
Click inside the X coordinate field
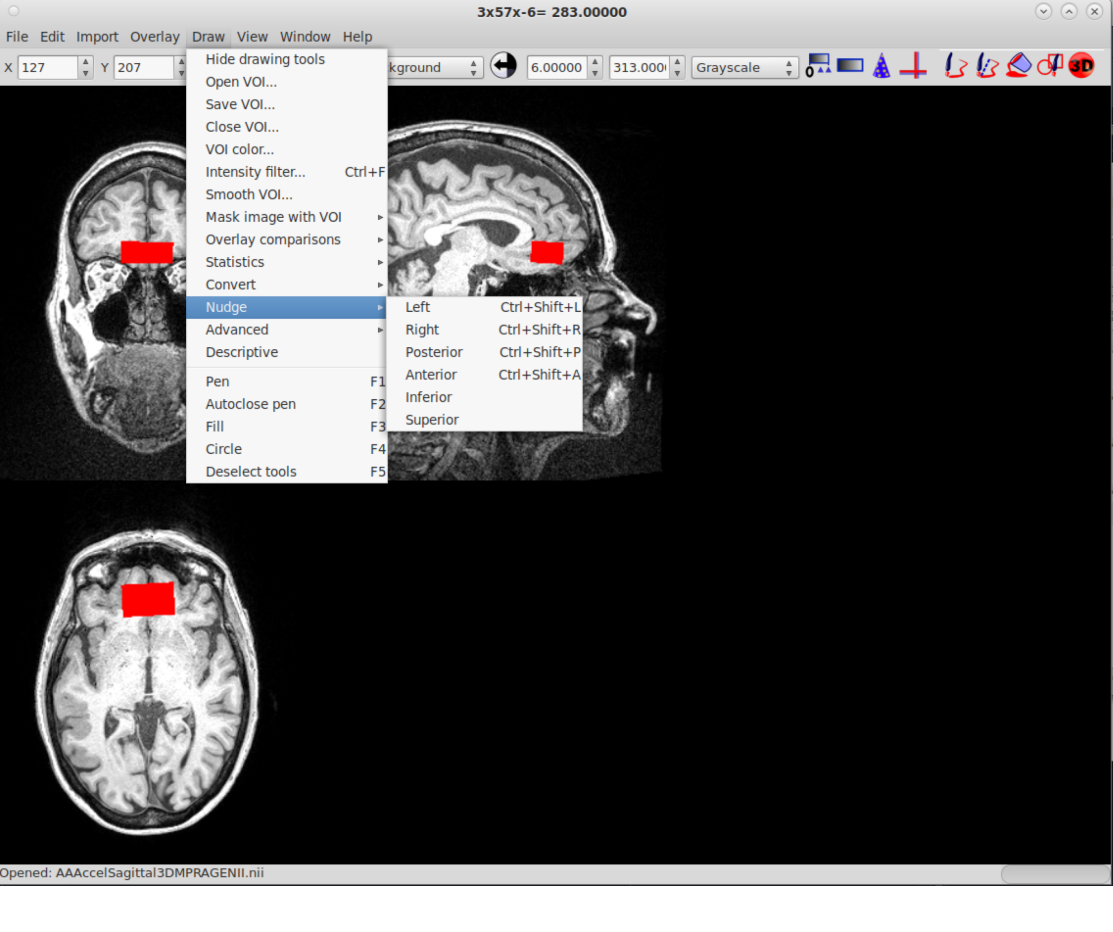(48, 68)
